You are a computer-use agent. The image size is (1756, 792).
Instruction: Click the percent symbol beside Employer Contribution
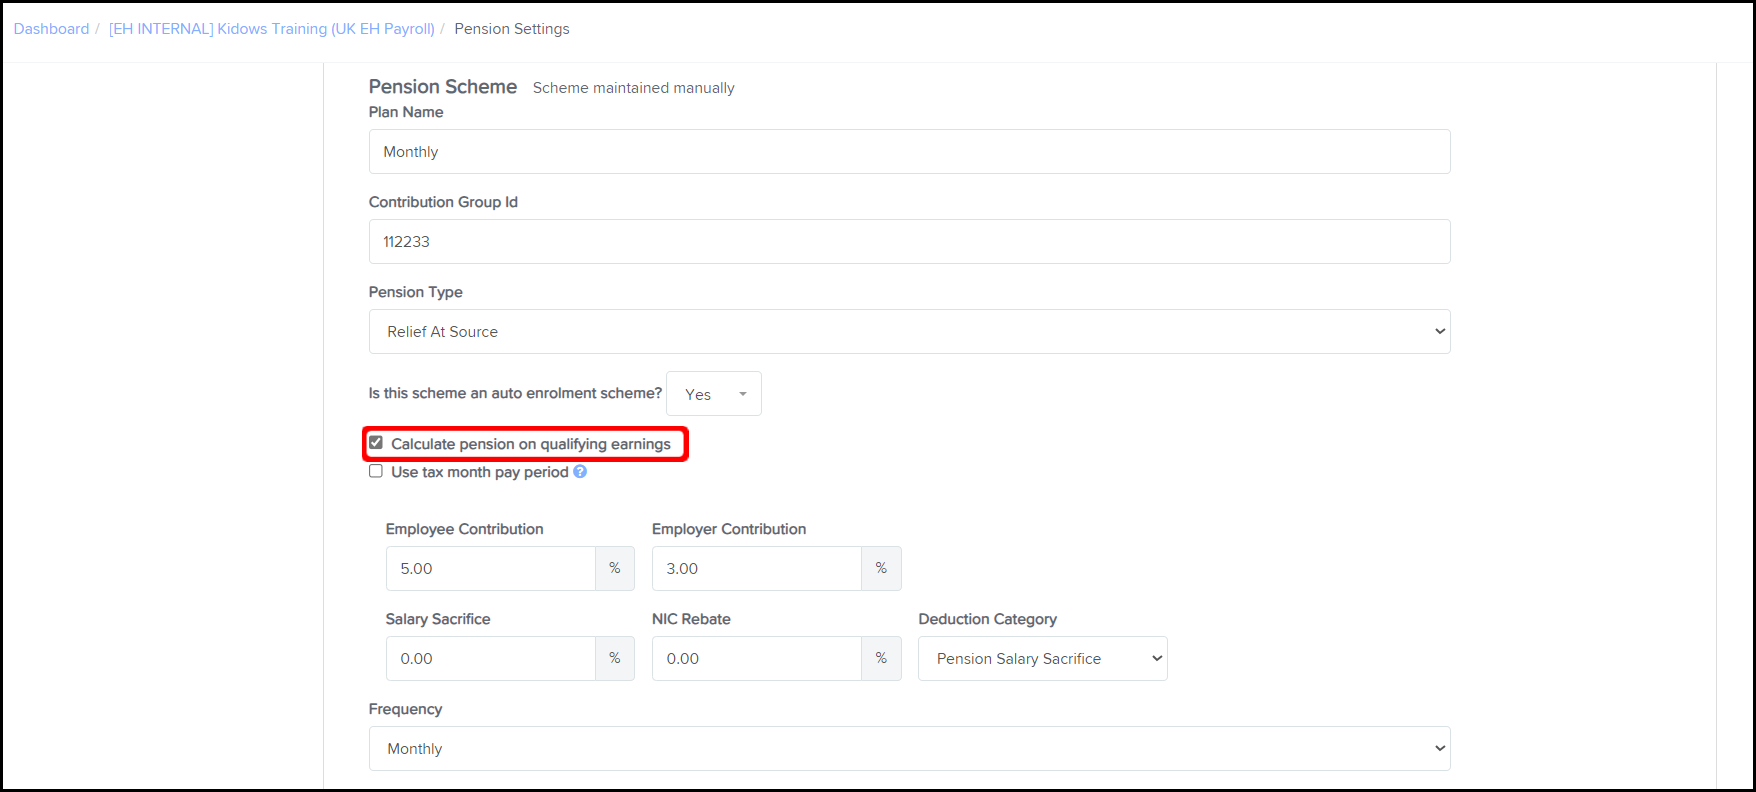click(881, 569)
